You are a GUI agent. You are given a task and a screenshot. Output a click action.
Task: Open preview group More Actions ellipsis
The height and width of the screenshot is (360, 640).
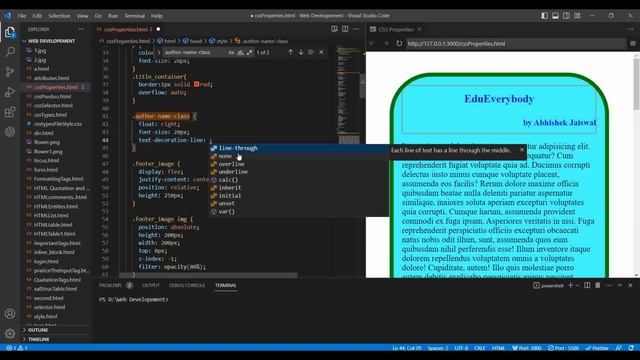pyautogui.click(x=631, y=29)
